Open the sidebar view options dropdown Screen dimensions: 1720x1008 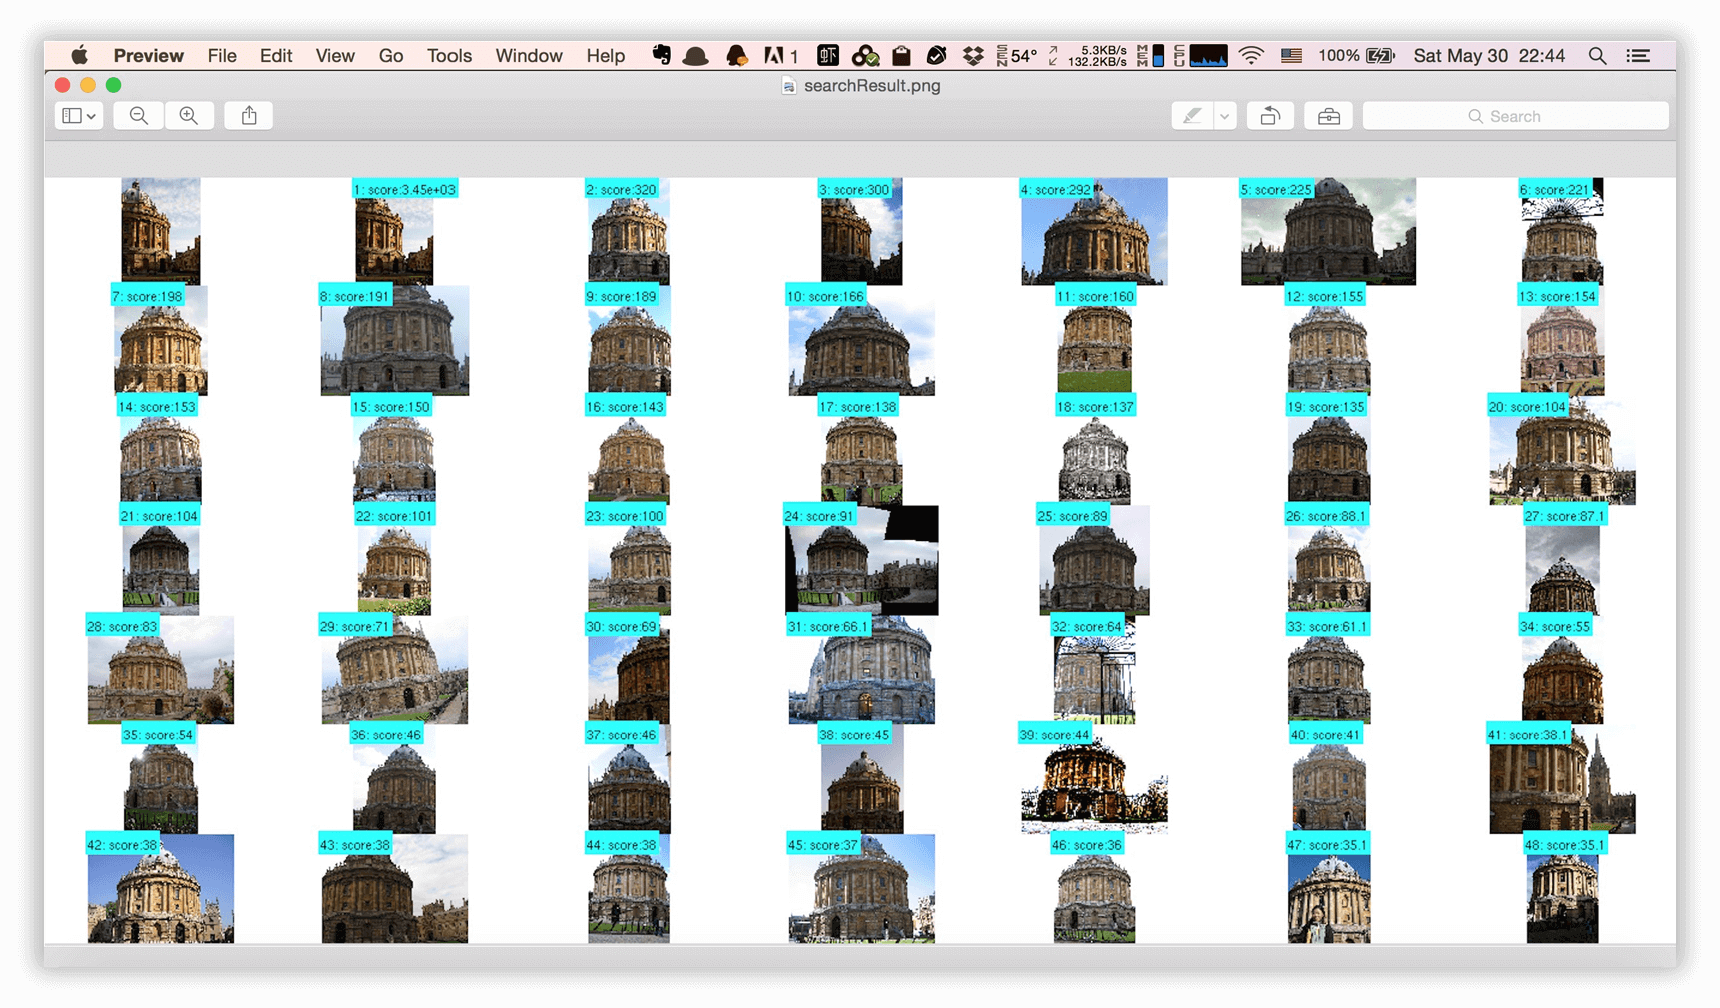(x=78, y=115)
